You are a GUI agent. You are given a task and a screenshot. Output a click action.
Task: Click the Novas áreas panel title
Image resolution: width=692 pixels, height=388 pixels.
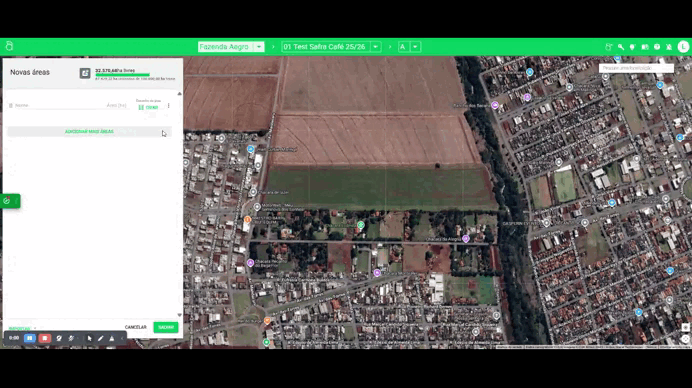click(30, 72)
